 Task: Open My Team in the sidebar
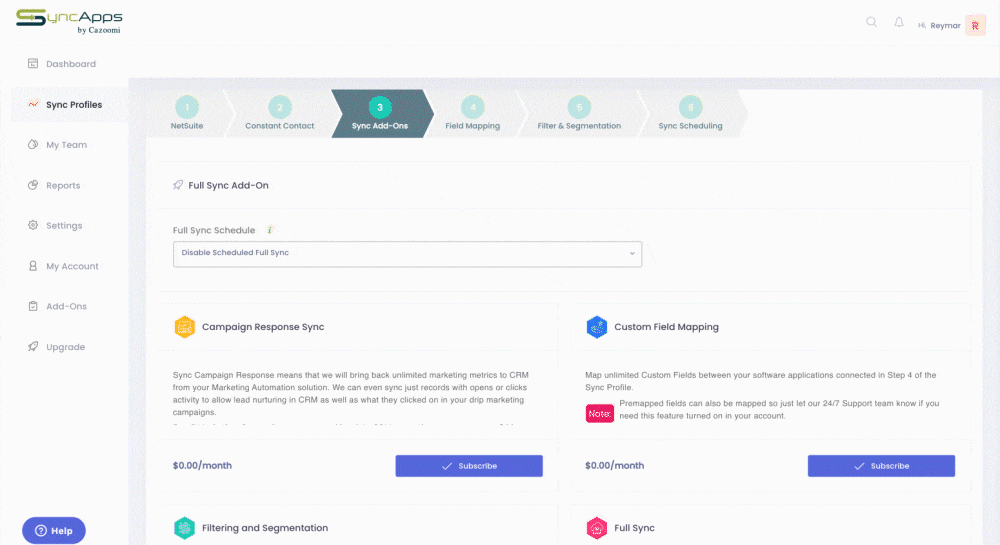(x=70, y=145)
